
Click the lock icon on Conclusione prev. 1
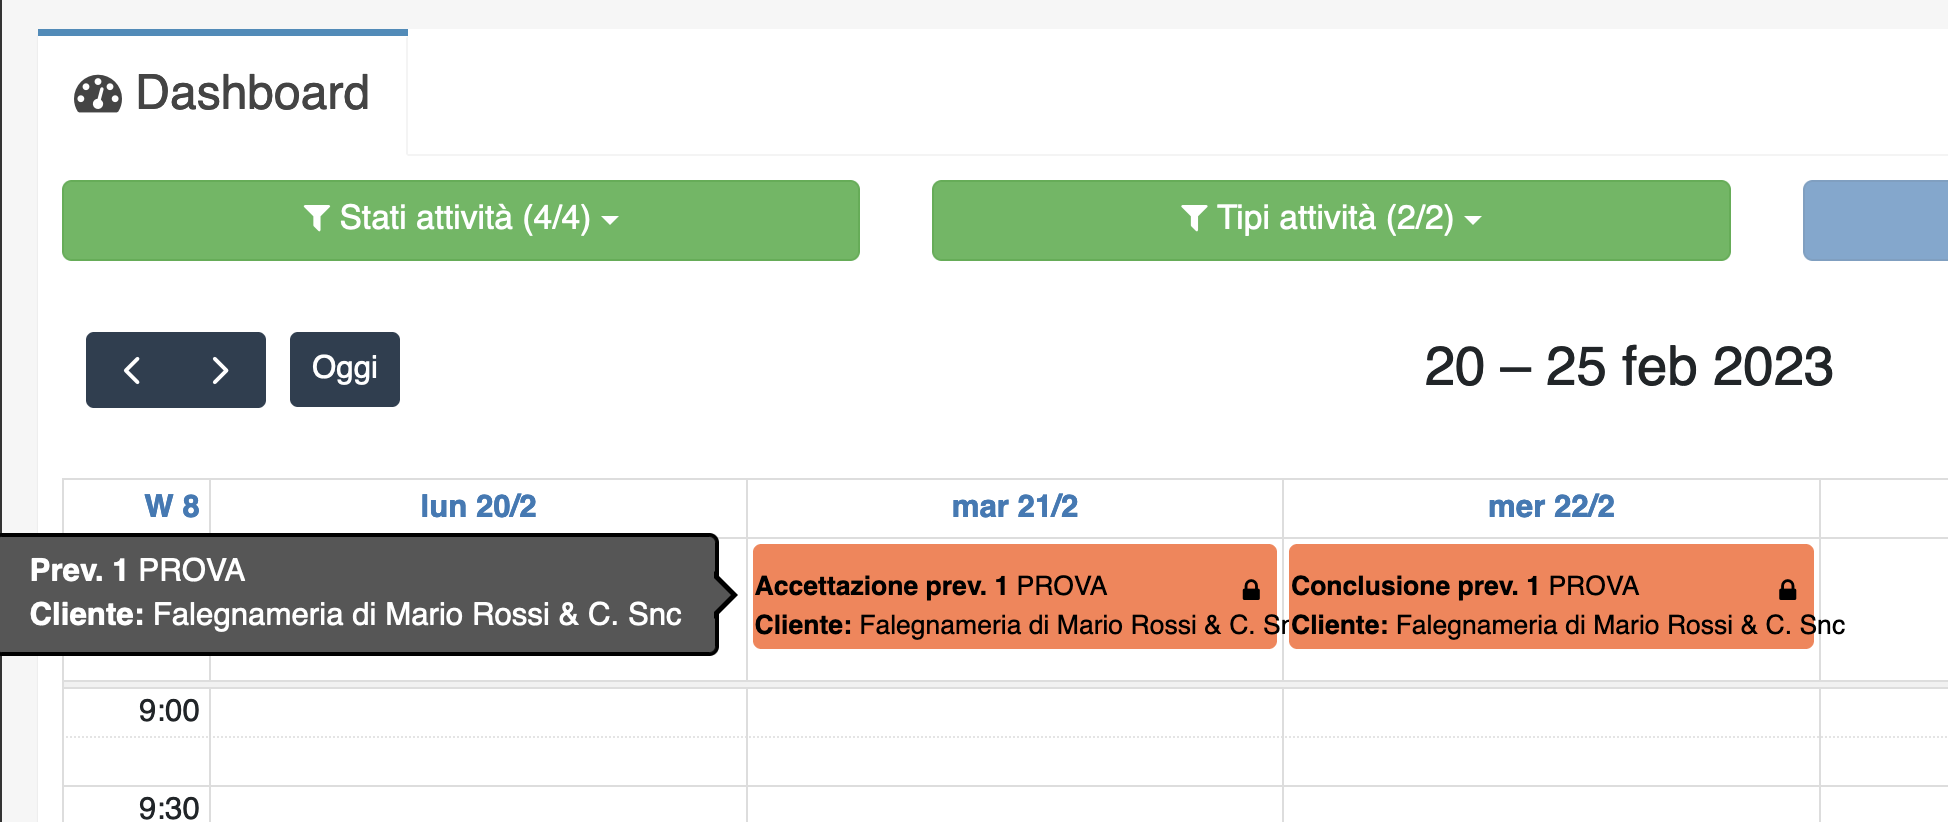1786,587
